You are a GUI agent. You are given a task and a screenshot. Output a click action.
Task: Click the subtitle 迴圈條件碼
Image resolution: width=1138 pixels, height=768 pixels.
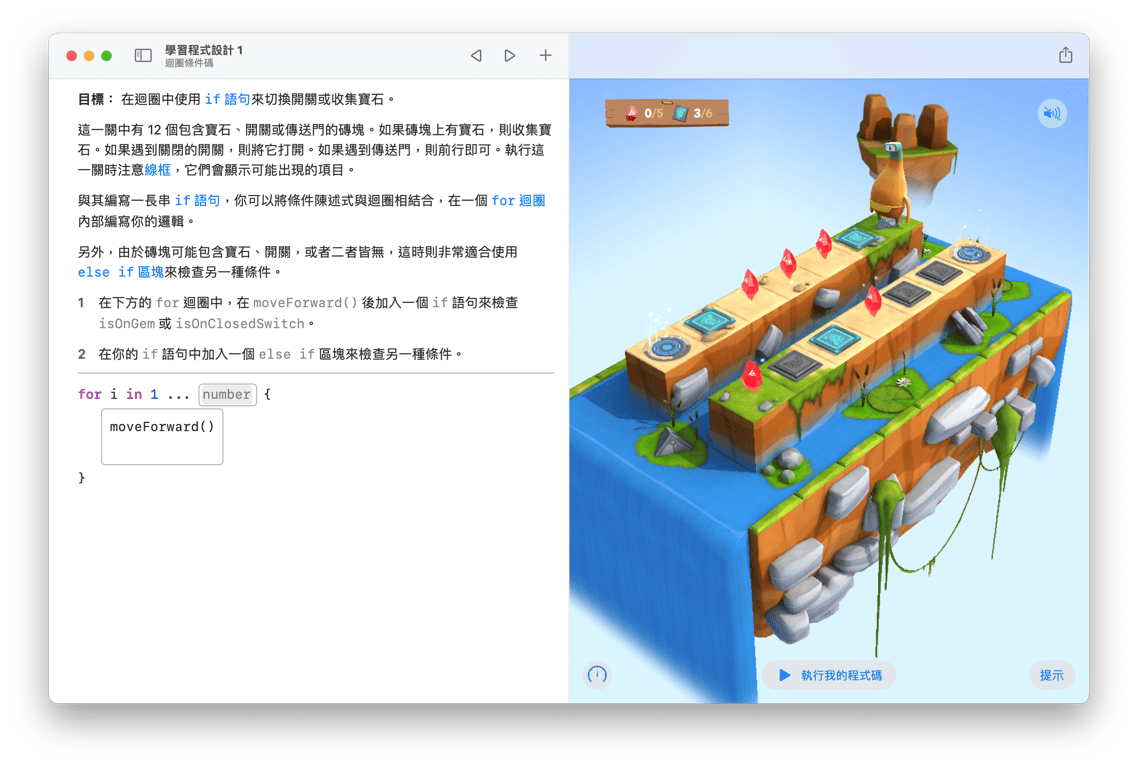click(189, 63)
